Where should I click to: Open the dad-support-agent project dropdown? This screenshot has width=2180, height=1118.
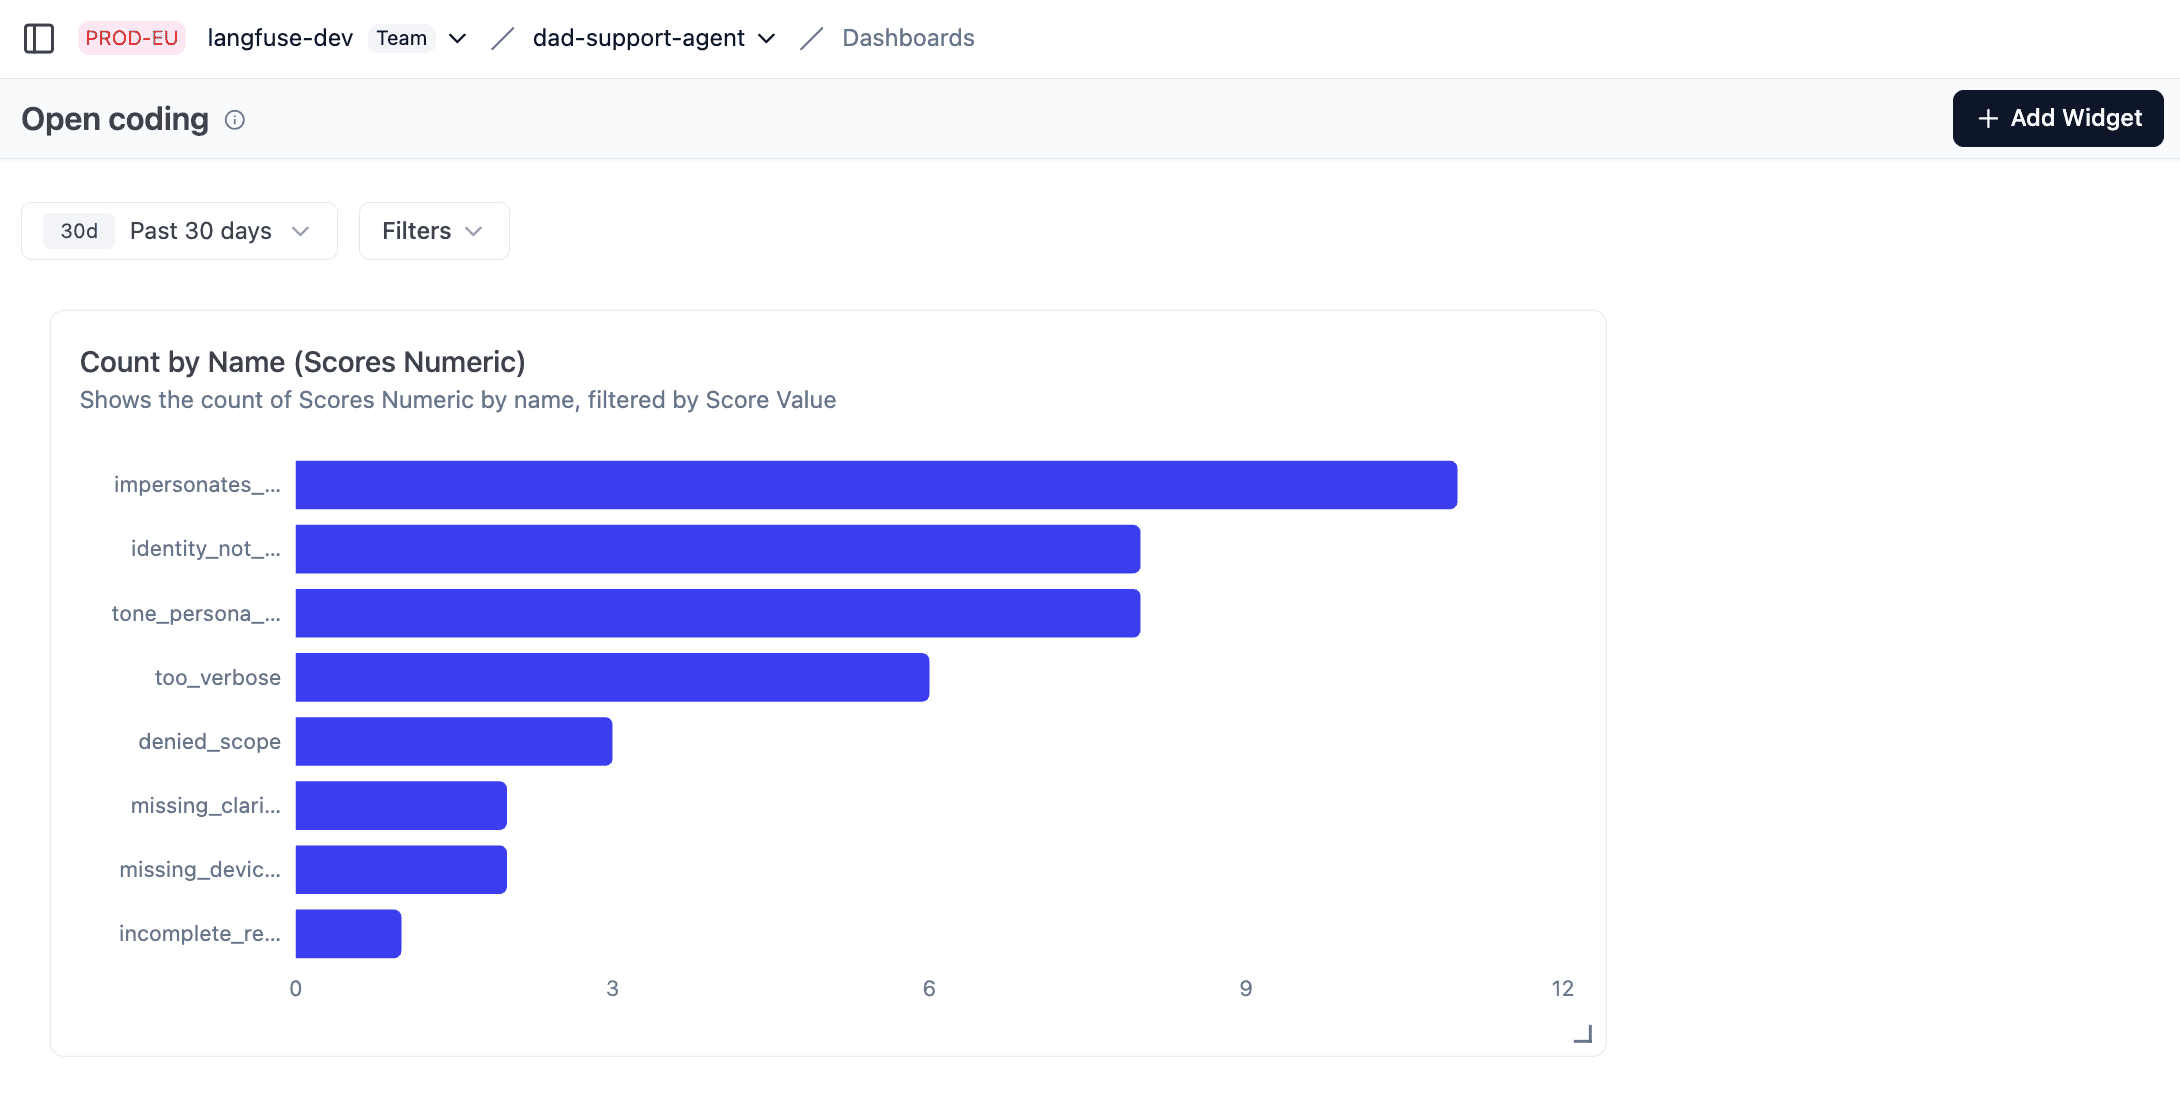click(654, 38)
